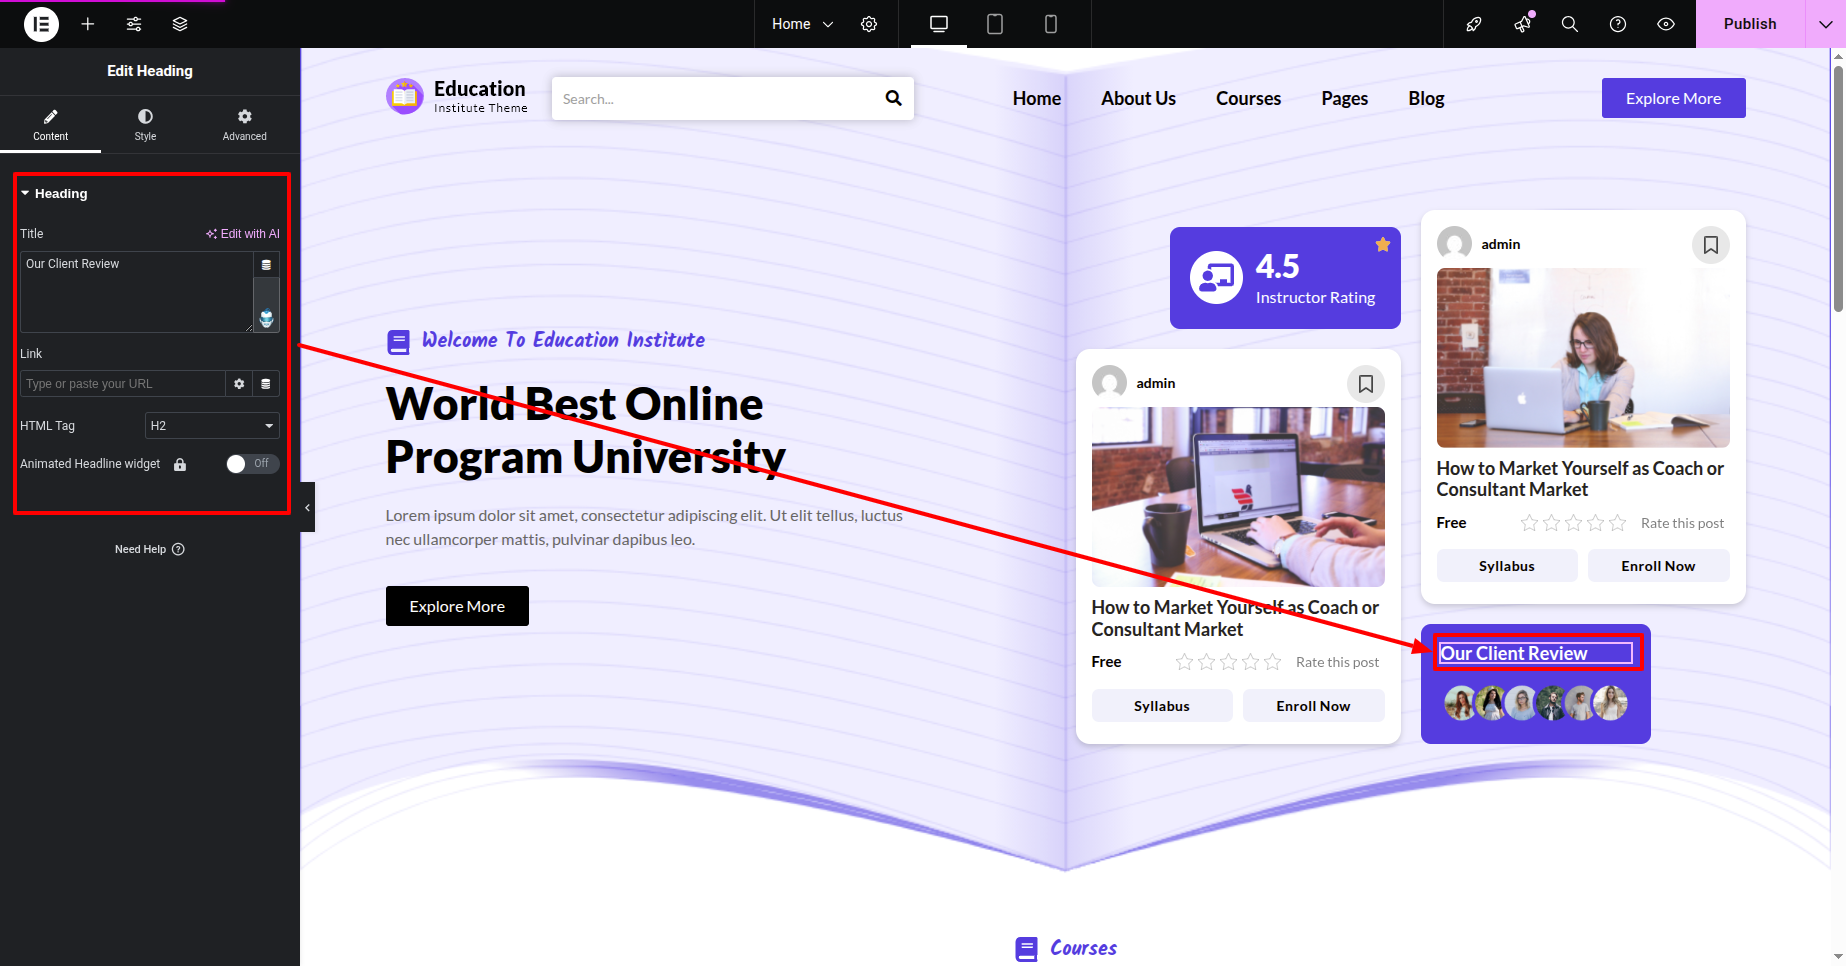The width and height of the screenshot is (1846, 966).
Task: Bookmark the left admin course card
Action: click(1366, 384)
